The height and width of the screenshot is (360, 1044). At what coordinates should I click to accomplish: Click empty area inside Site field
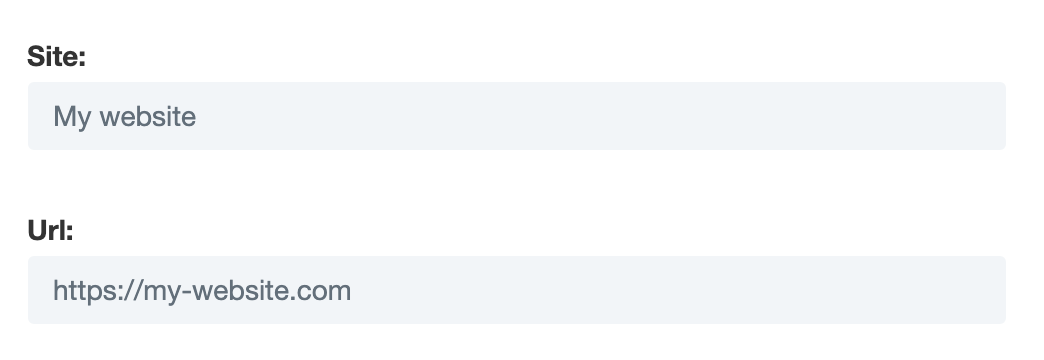pyautogui.click(x=599, y=116)
